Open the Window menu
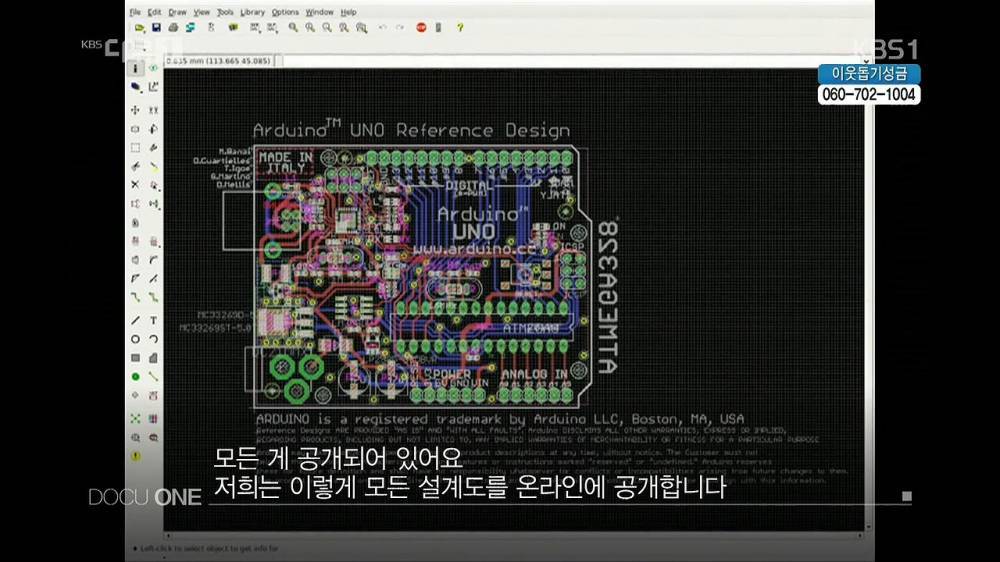The image size is (1000, 562). pyautogui.click(x=319, y=12)
